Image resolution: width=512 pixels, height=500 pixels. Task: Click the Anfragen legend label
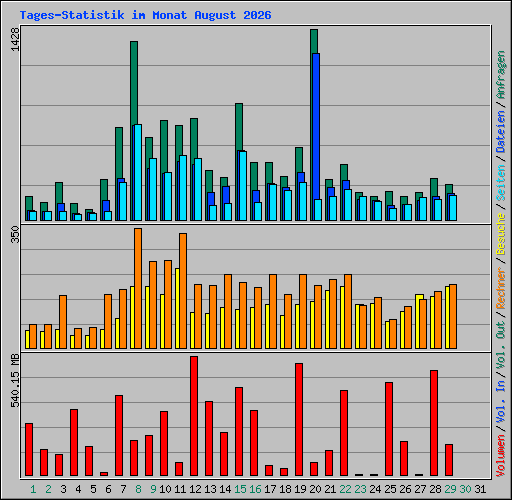coord(501,75)
